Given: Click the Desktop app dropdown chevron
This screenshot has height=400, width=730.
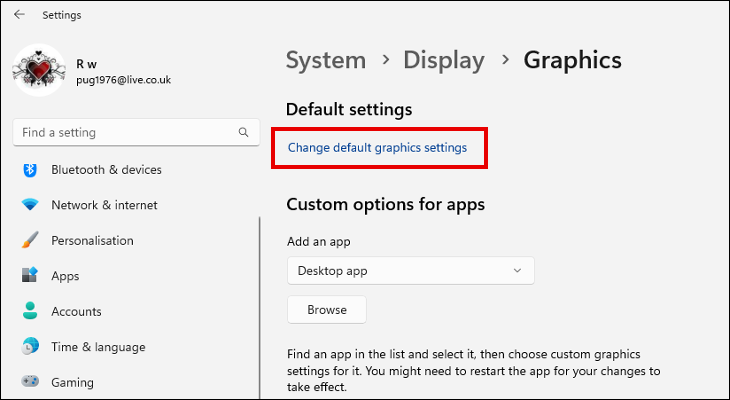Looking at the screenshot, I should pos(517,271).
